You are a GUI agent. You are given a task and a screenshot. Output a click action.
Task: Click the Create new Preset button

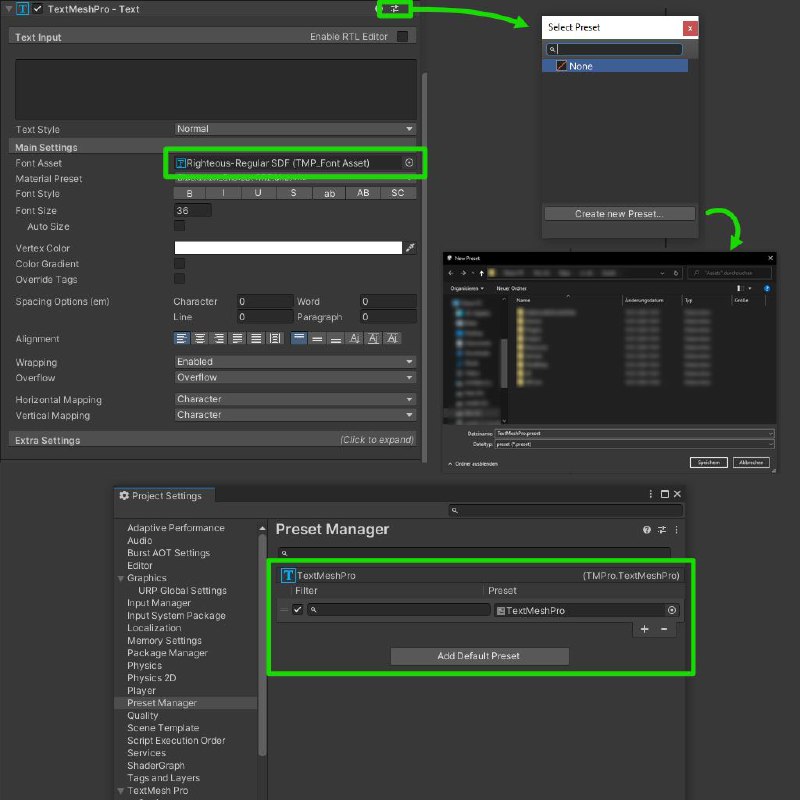[619, 214]
